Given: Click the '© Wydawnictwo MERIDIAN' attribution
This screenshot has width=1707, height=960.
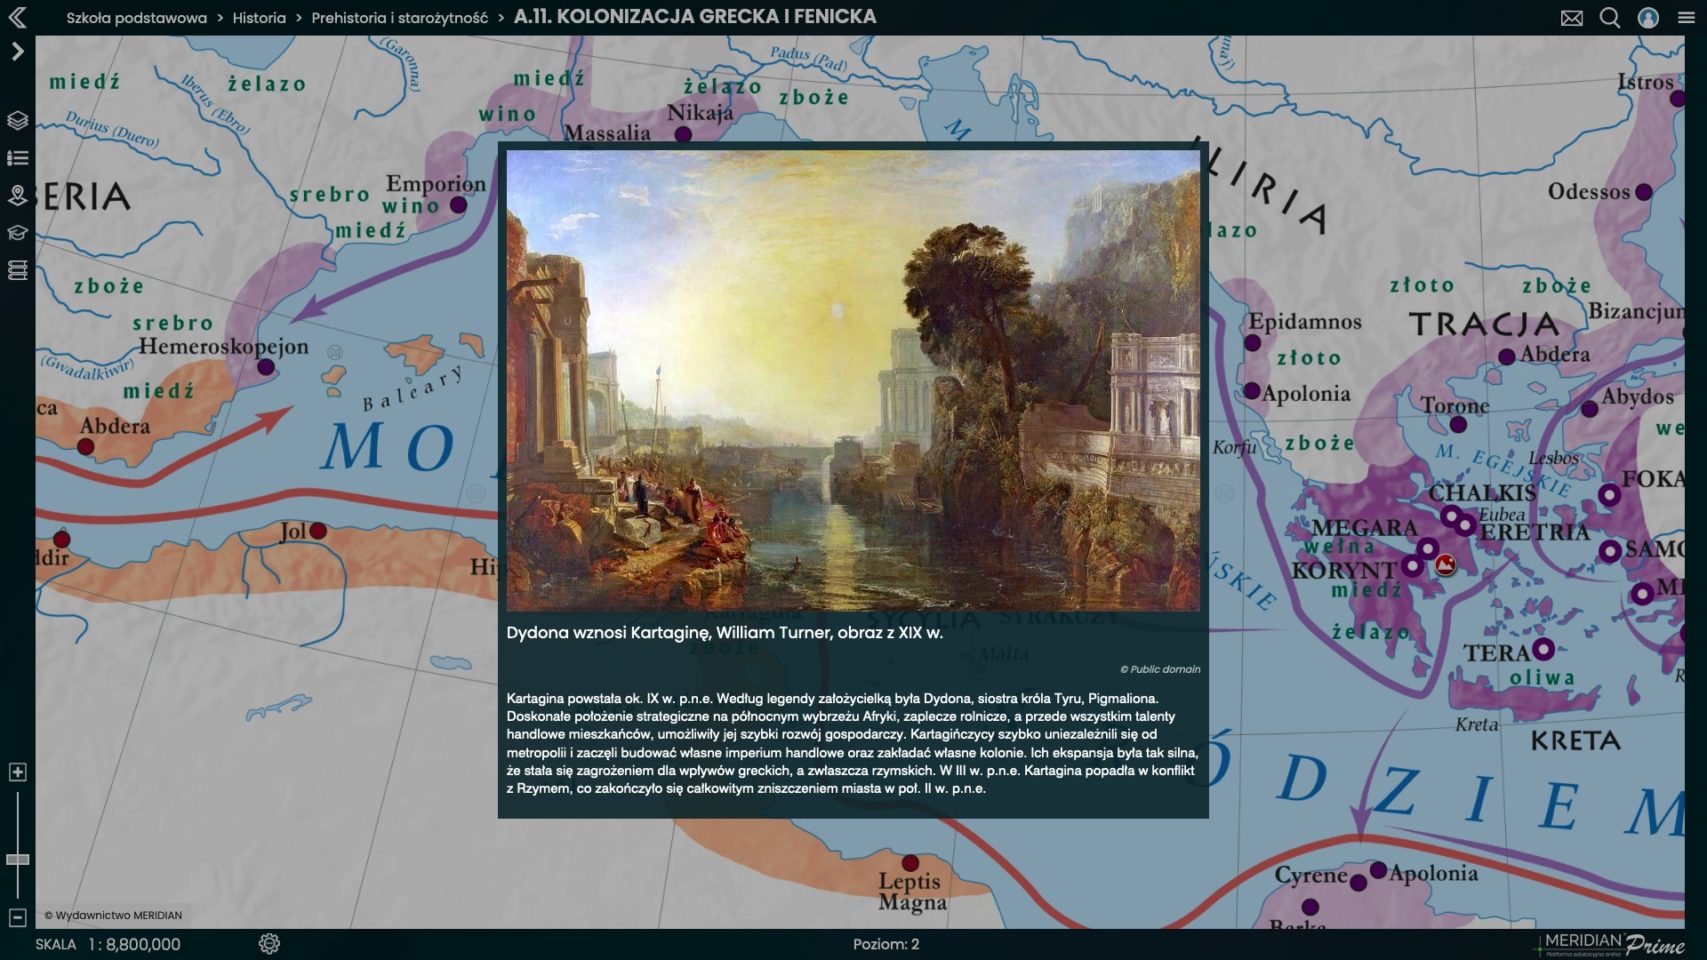Looking at the screenshot, I should [113, 915].
